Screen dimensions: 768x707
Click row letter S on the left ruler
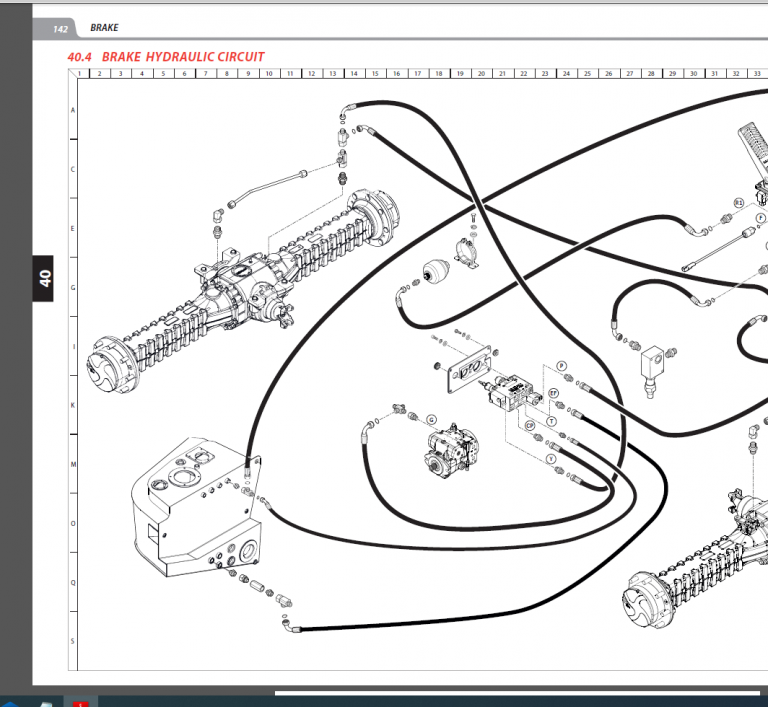coord(73,641)
